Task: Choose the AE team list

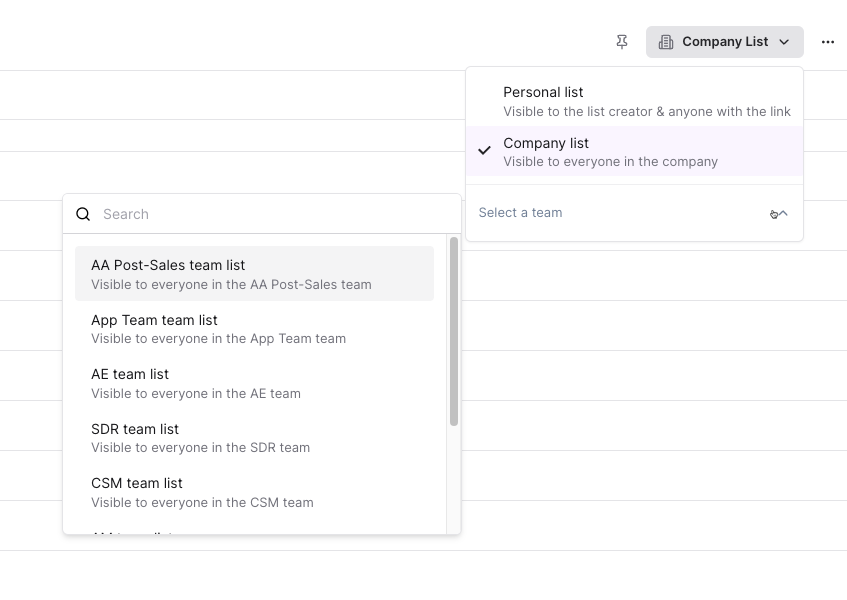Action: pos(254,383)
